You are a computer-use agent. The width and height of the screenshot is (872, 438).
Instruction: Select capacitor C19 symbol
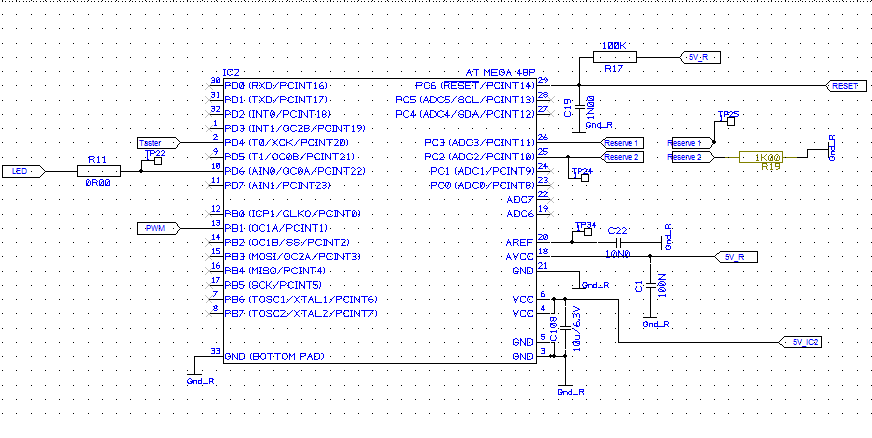tap(579, 106)
